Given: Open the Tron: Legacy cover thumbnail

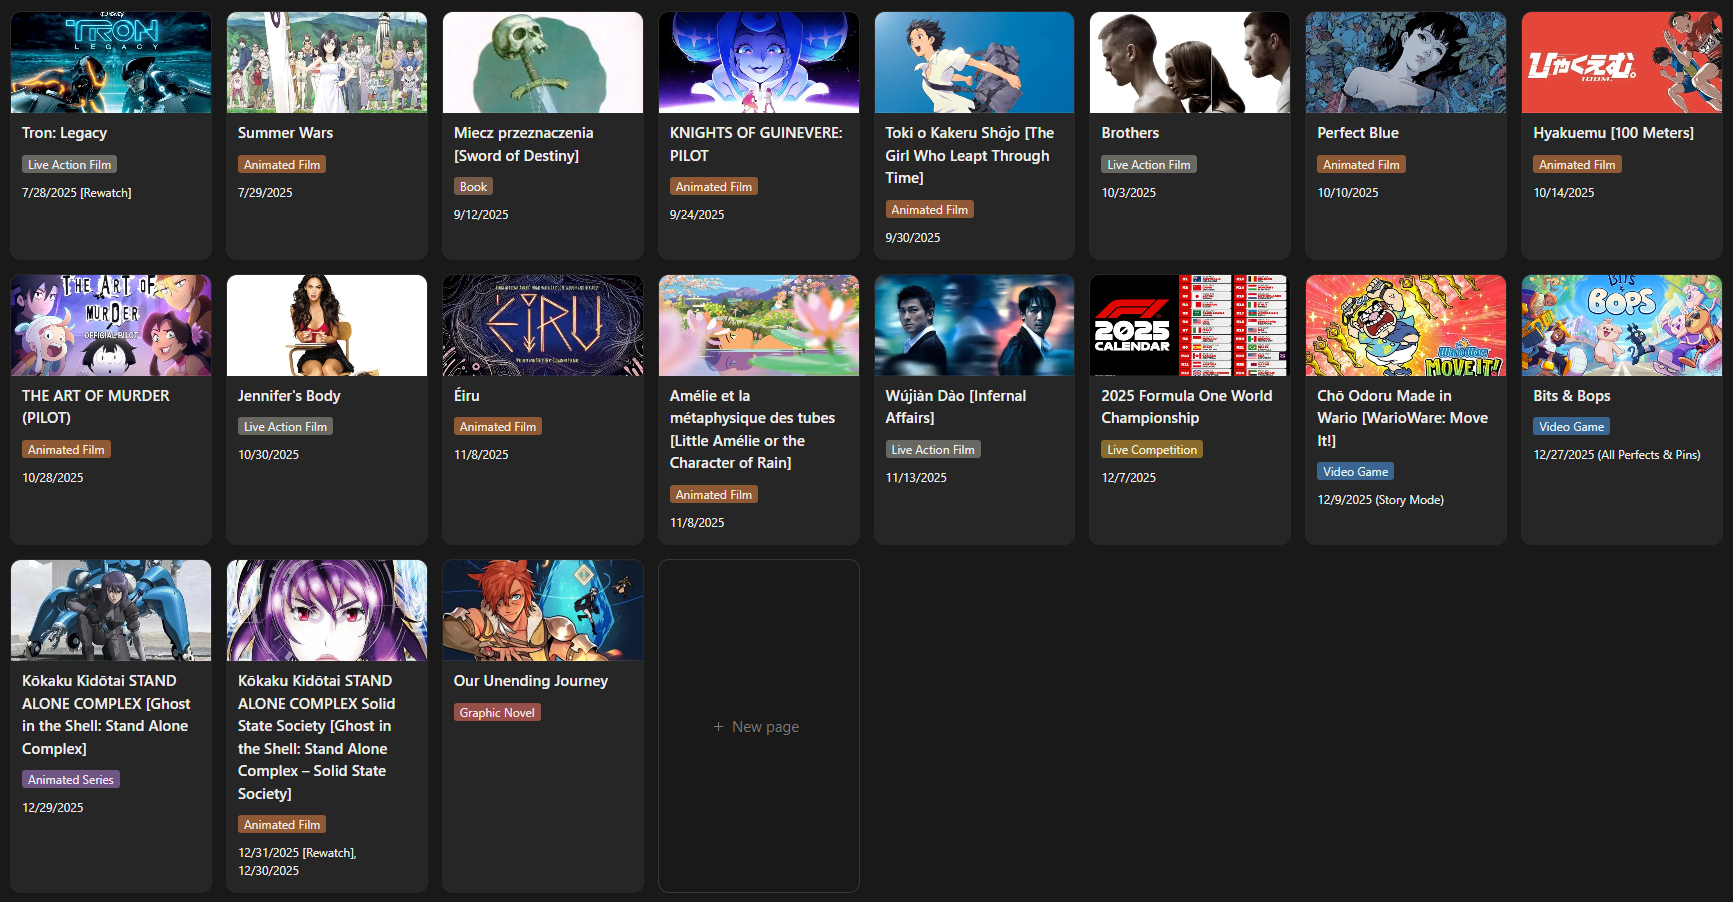Looking at the screenshot, I should pos(111,62).
